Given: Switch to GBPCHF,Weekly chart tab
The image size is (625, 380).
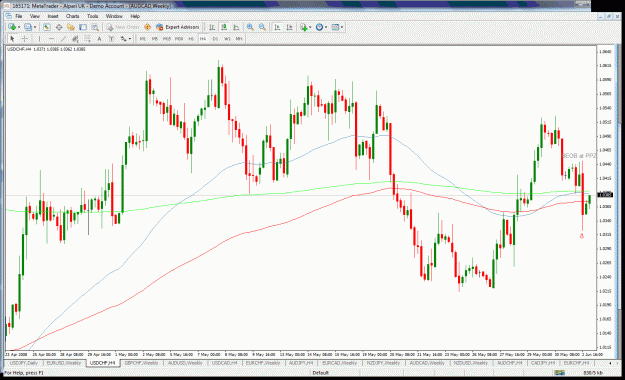Looking at the screenshot, I should [x=142, y=363].
